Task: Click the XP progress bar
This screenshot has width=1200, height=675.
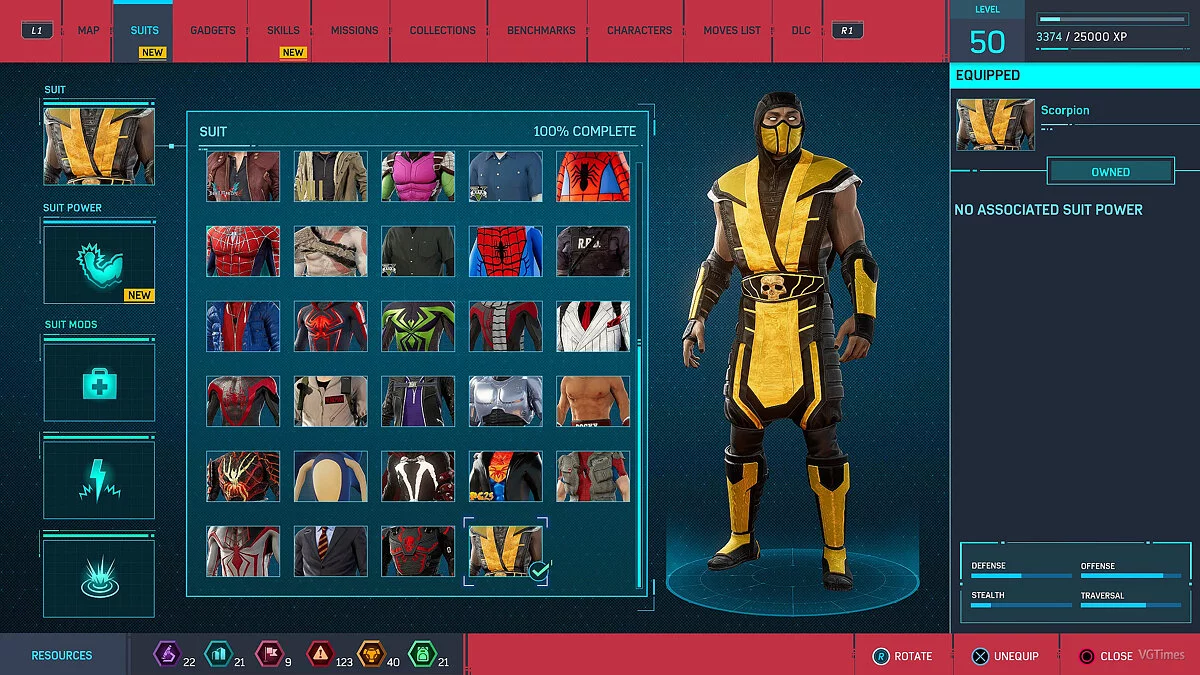Action: pyautogui.click(x=1110, y=18)
